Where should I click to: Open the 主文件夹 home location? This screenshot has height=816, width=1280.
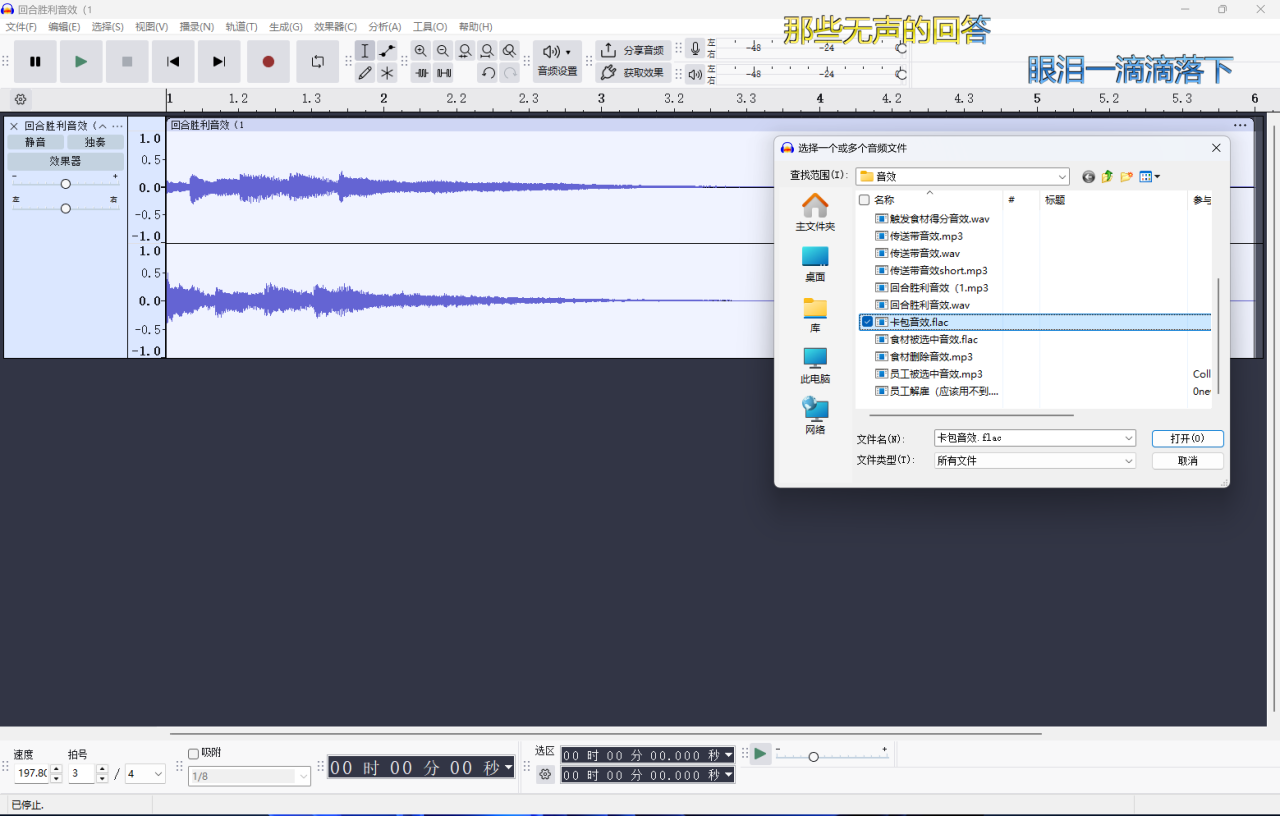click(x=815, y=213)
